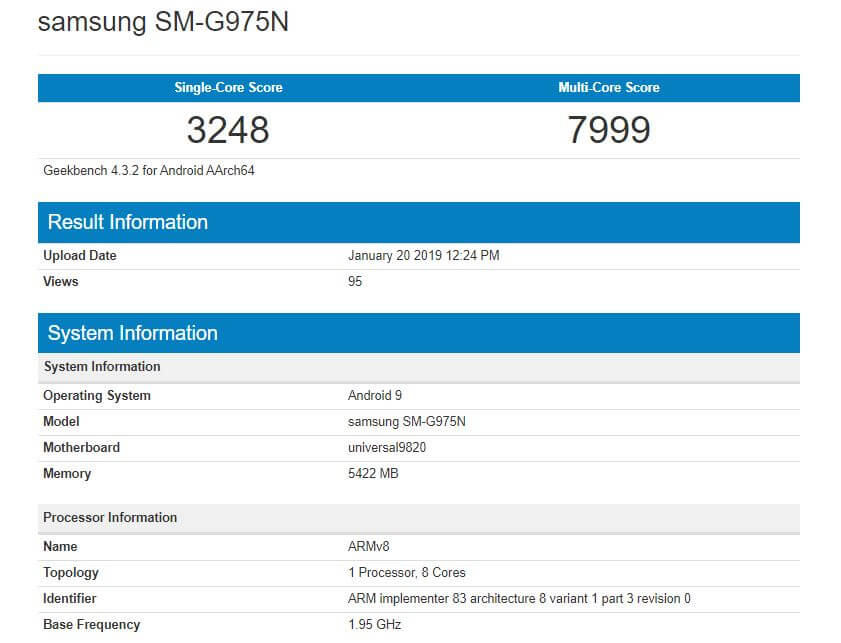Select the multi-core score value 7999
Image resolution: width=841 pixels, height=643 pixels.
609,130
